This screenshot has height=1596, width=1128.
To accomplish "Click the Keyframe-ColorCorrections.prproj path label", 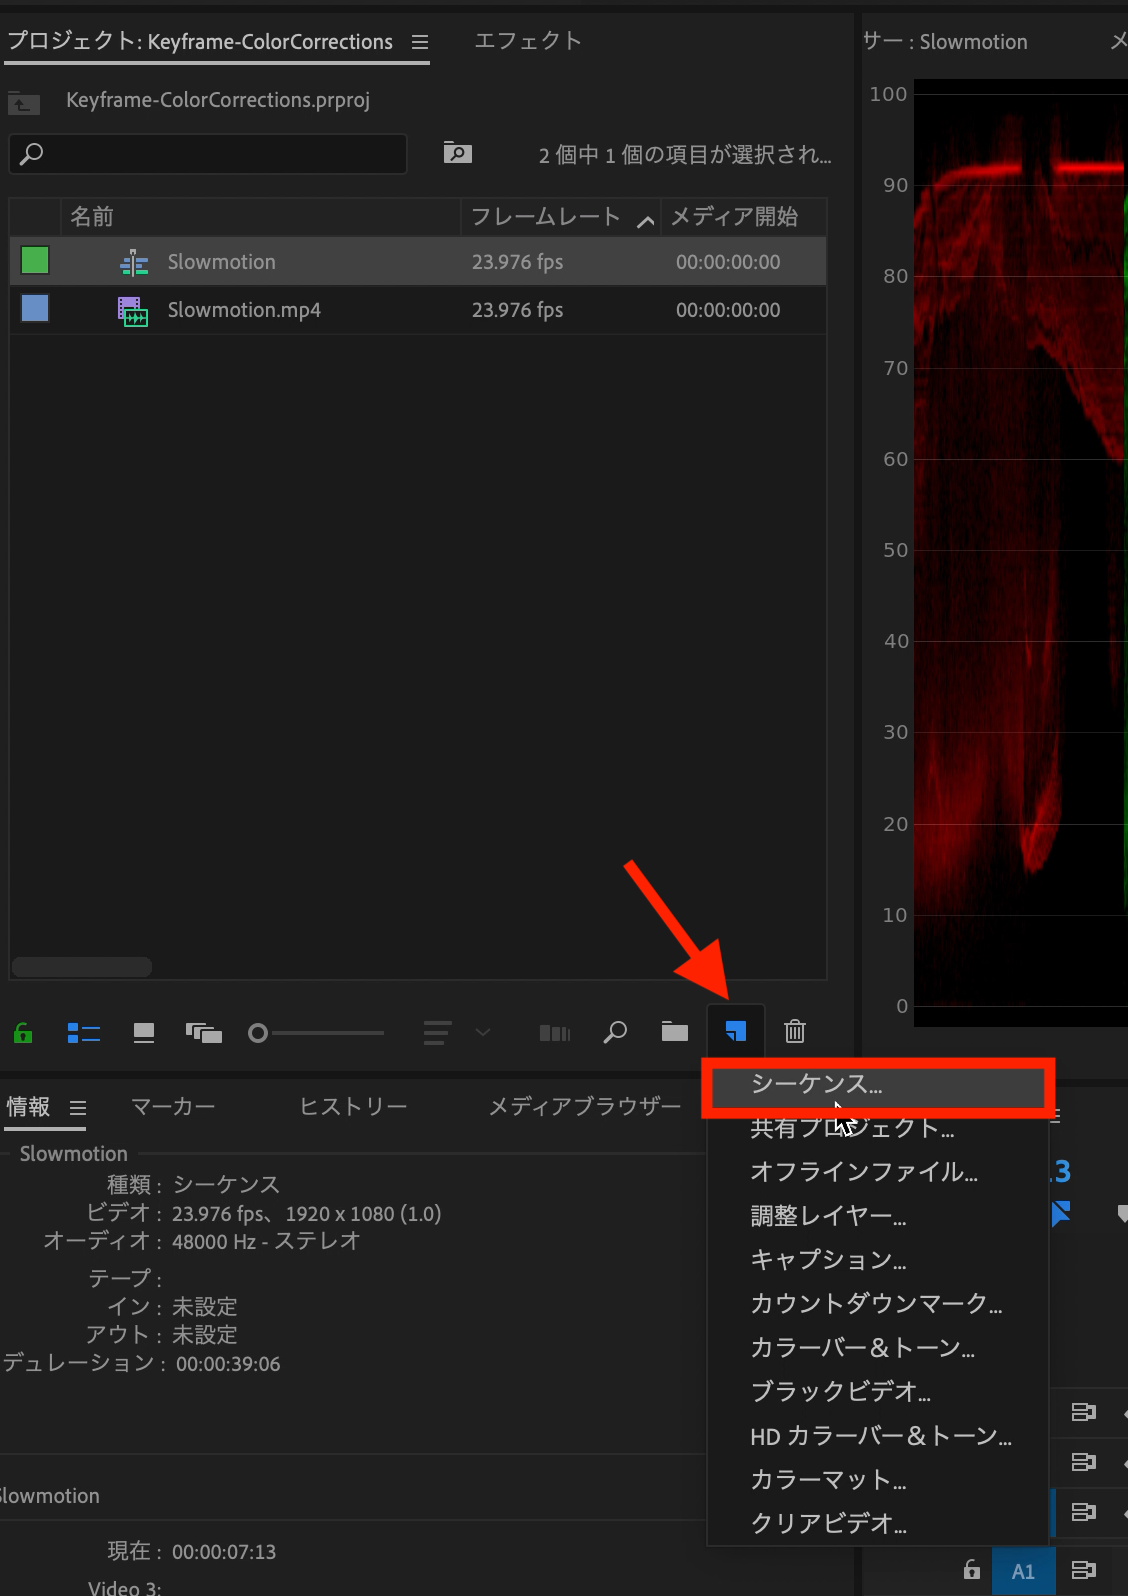I will 218,100.
